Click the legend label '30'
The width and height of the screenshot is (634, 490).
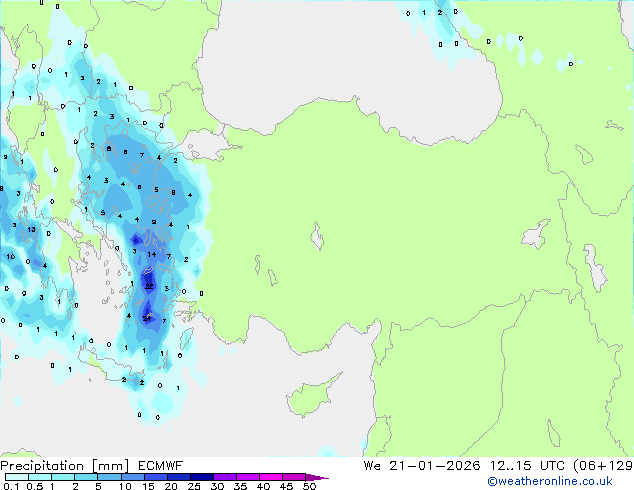coord(217,486)
